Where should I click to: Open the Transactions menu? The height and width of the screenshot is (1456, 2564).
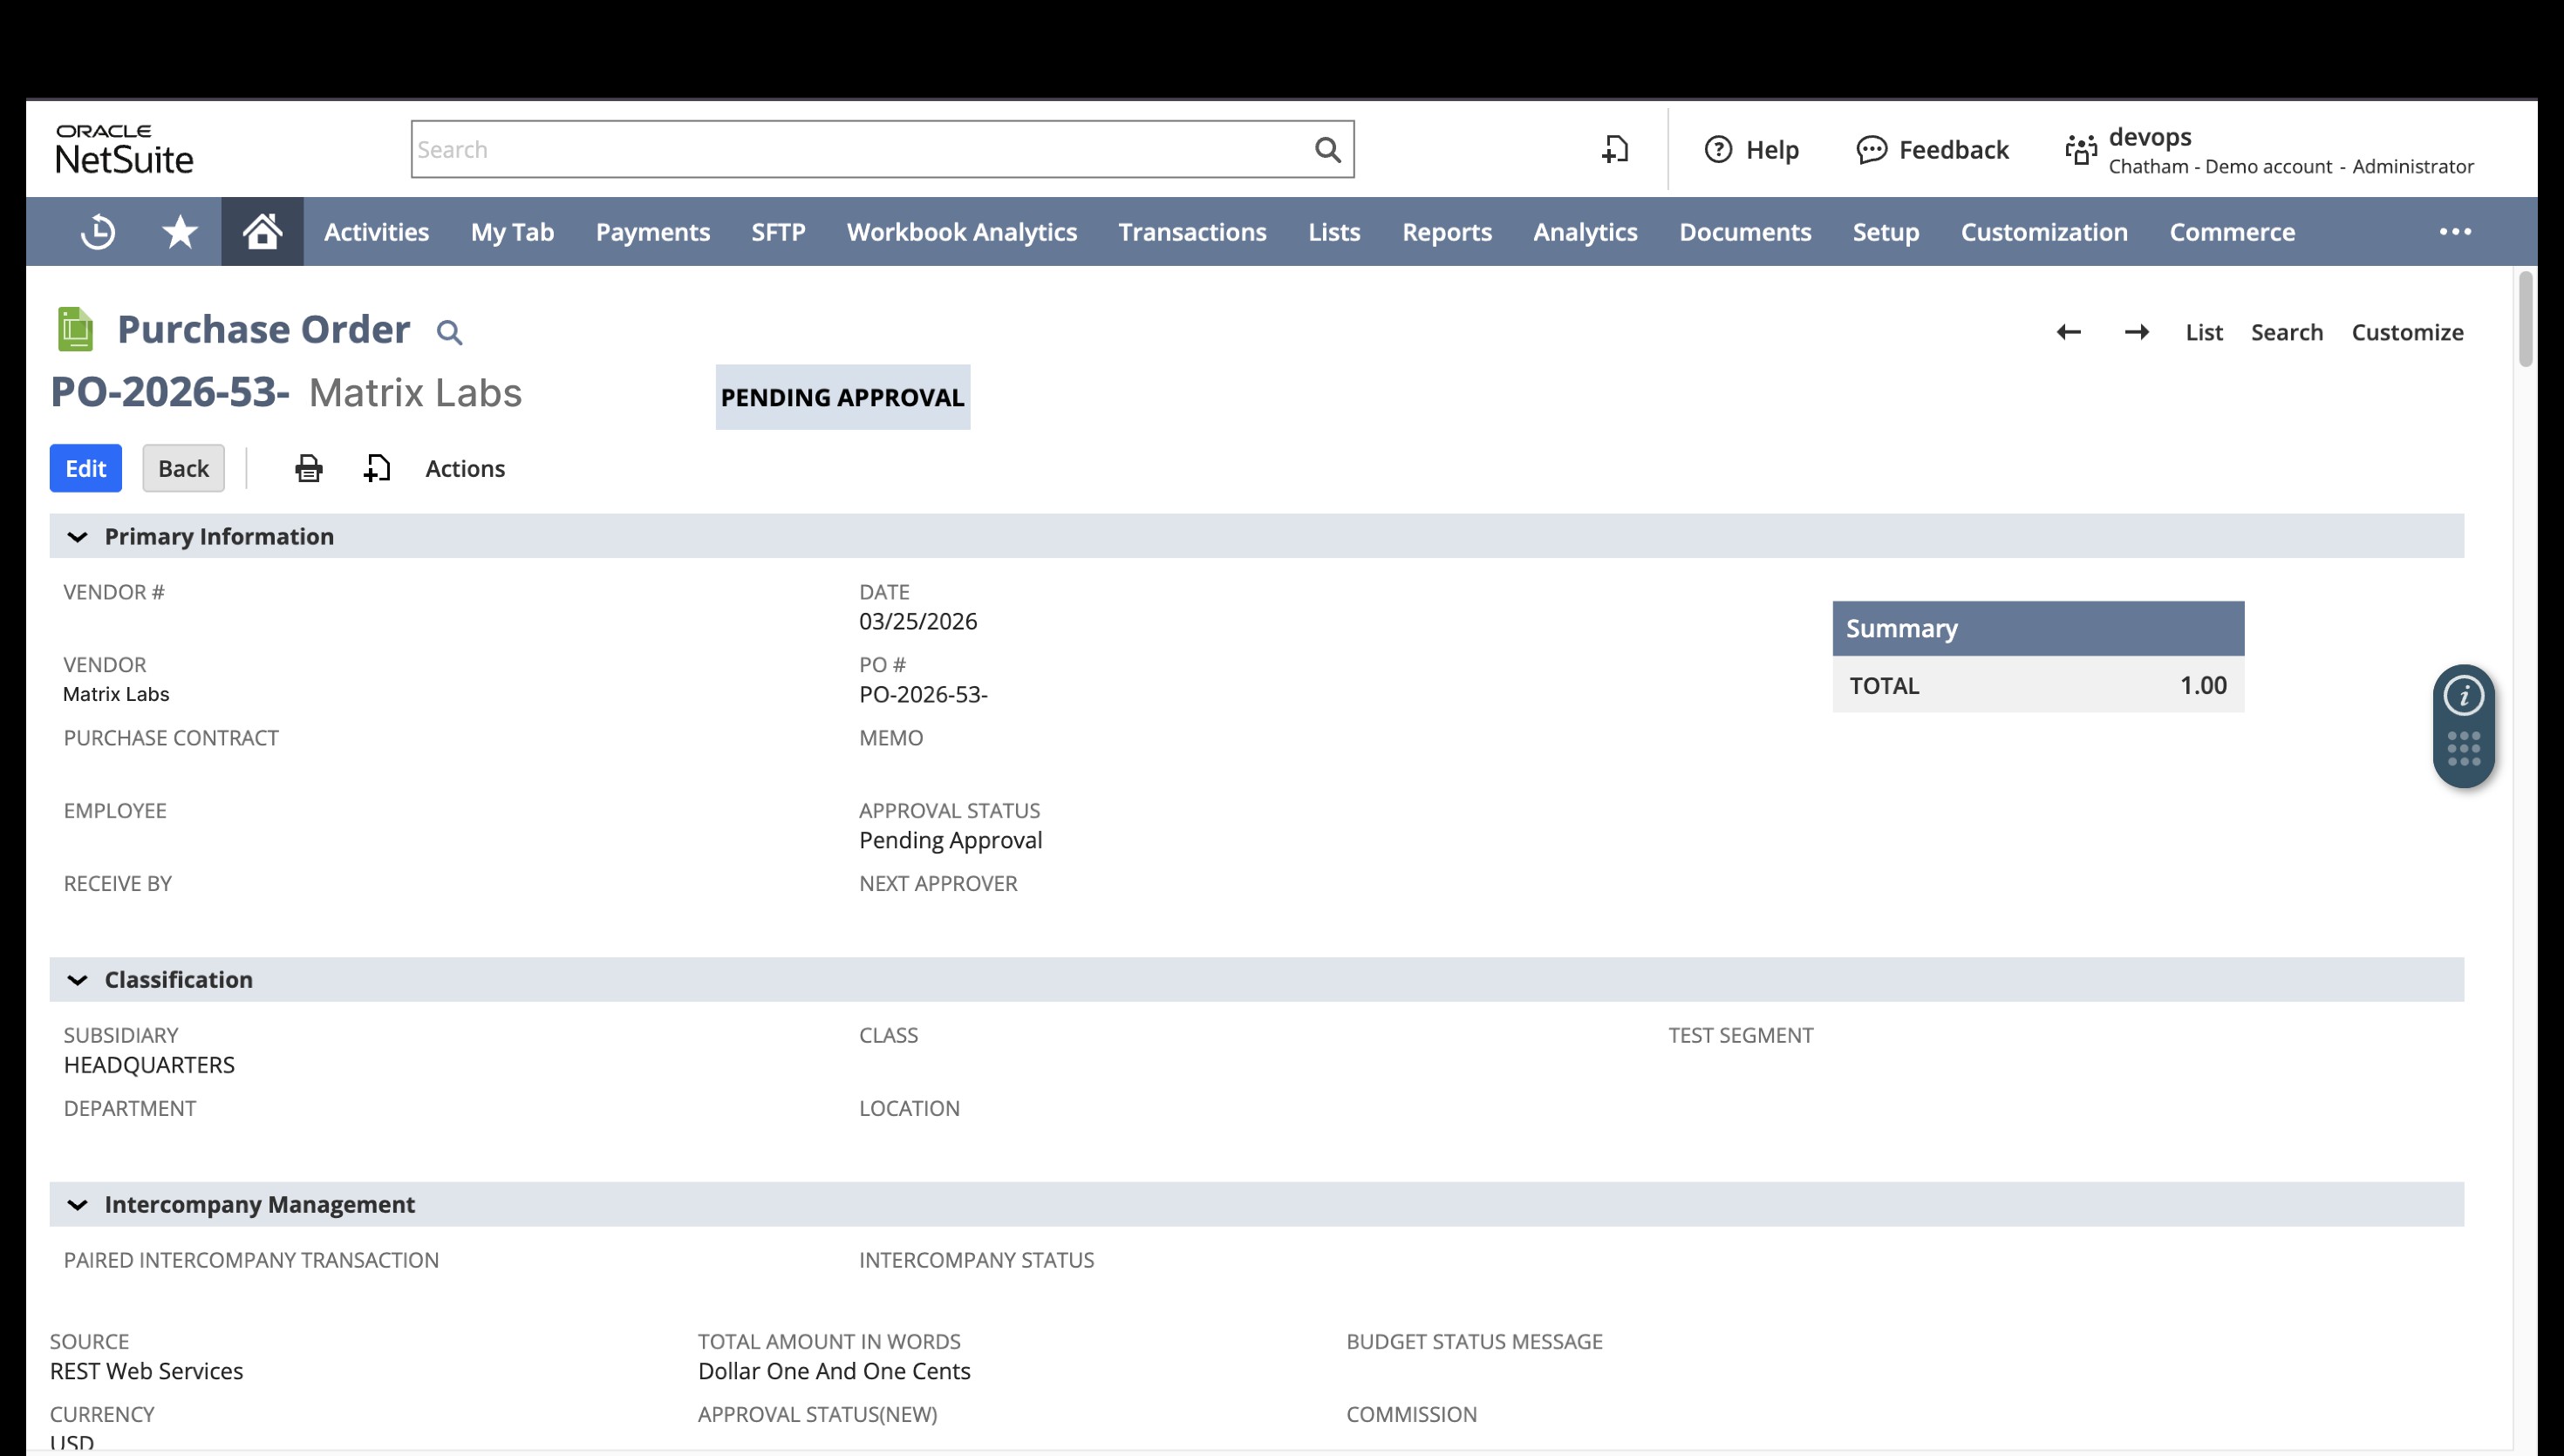(1192, 232)
